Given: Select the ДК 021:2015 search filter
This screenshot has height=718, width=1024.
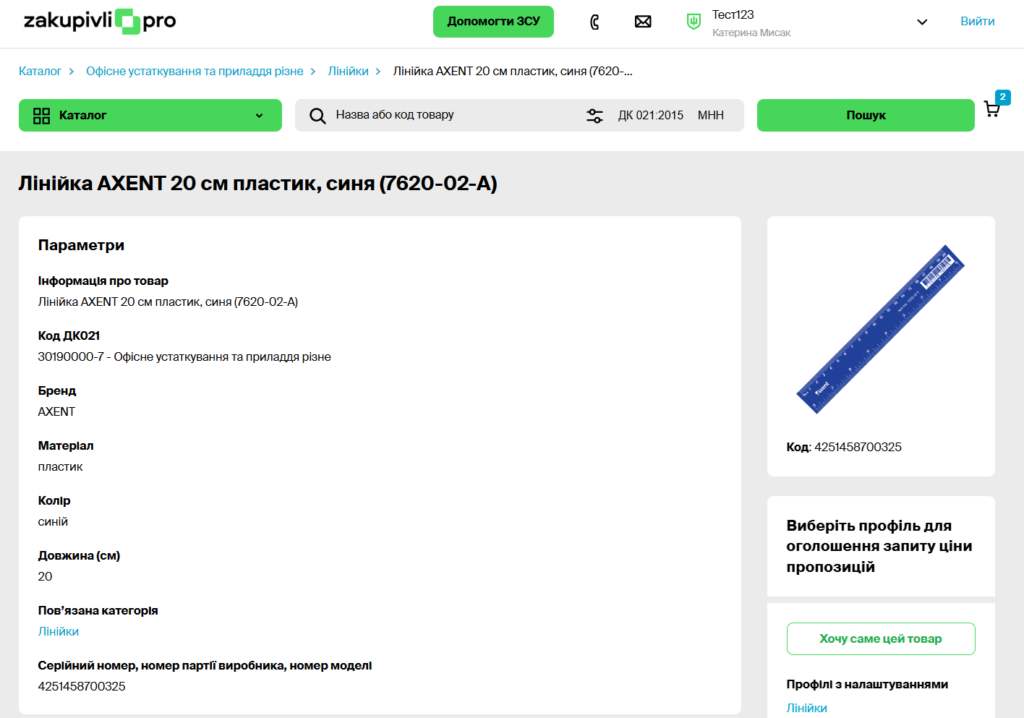Looking at the screenshot, I should point(650,115).
